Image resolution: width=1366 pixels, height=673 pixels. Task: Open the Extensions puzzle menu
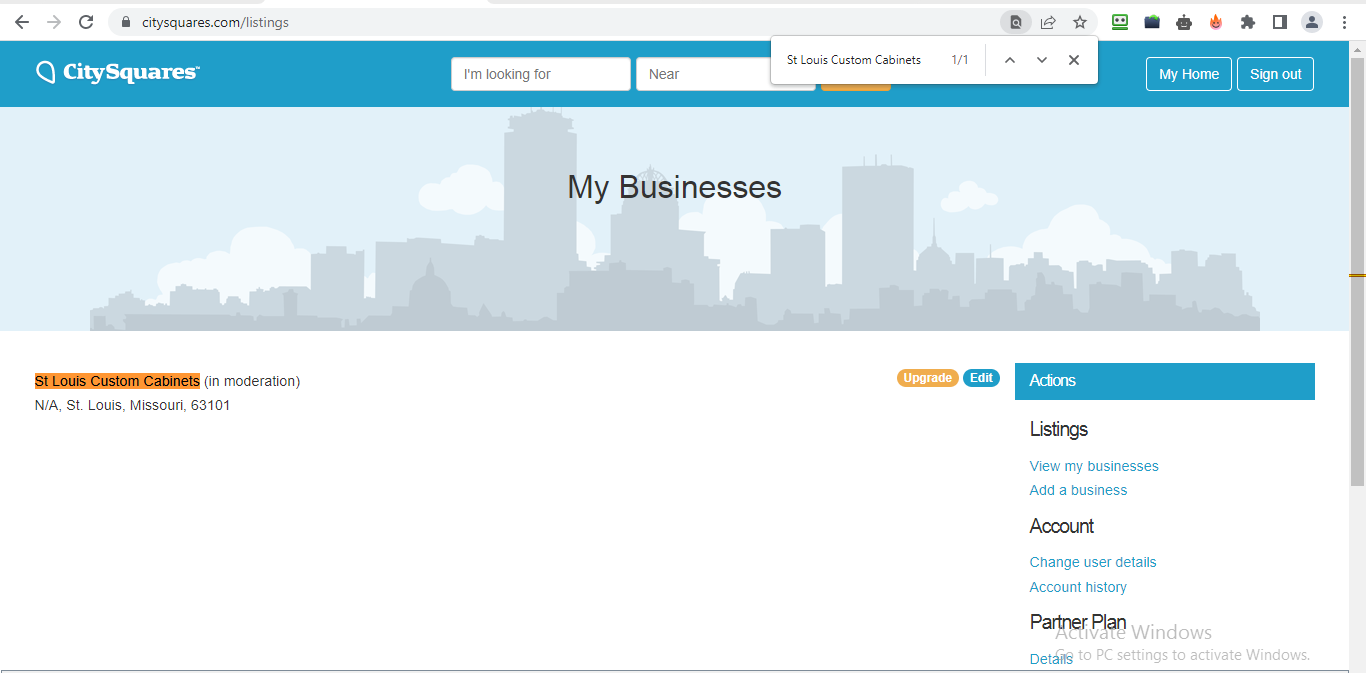click(1247, 22)
